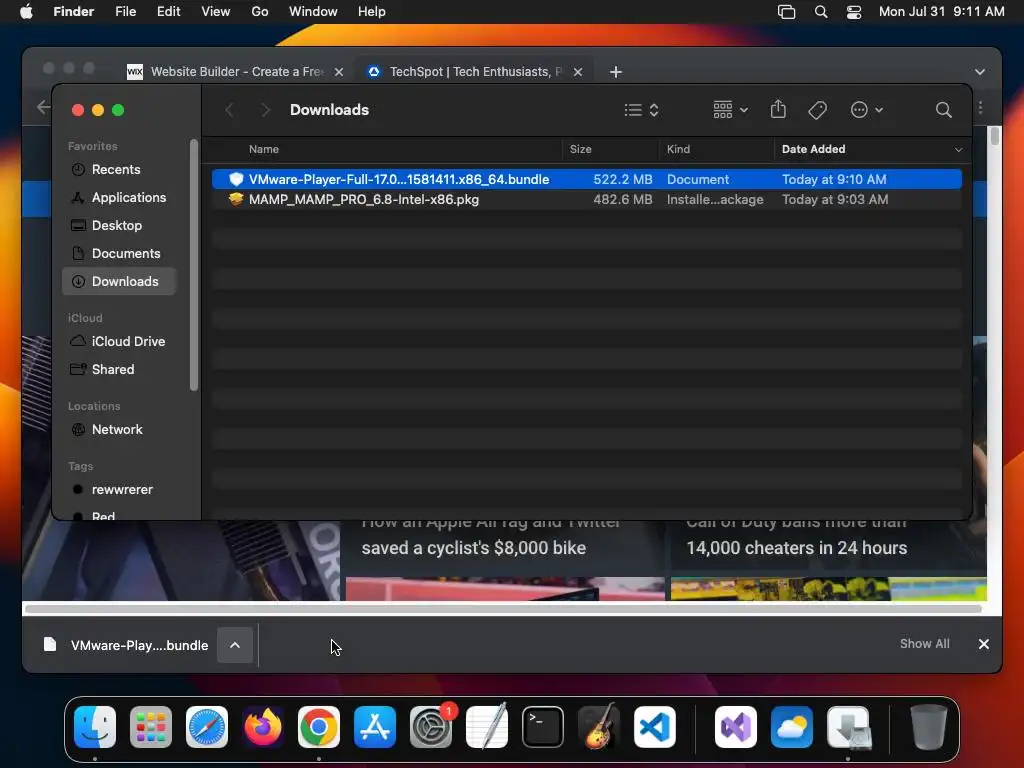Sort by Size column header
This screenshot has width=1024, height=768.
click(580, 149)
